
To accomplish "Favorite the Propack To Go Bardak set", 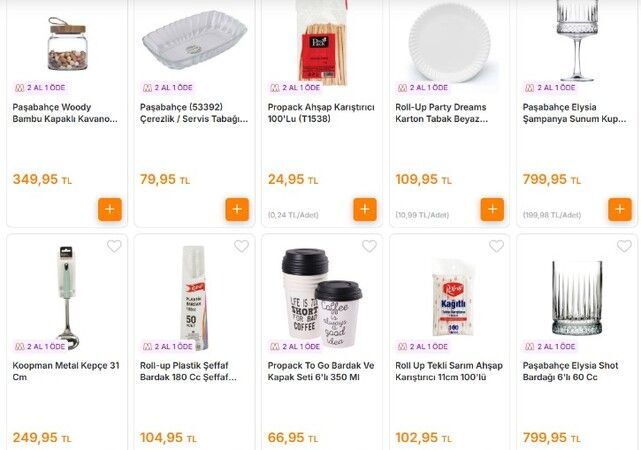I will pyautogui.click(x=369, y=246).
